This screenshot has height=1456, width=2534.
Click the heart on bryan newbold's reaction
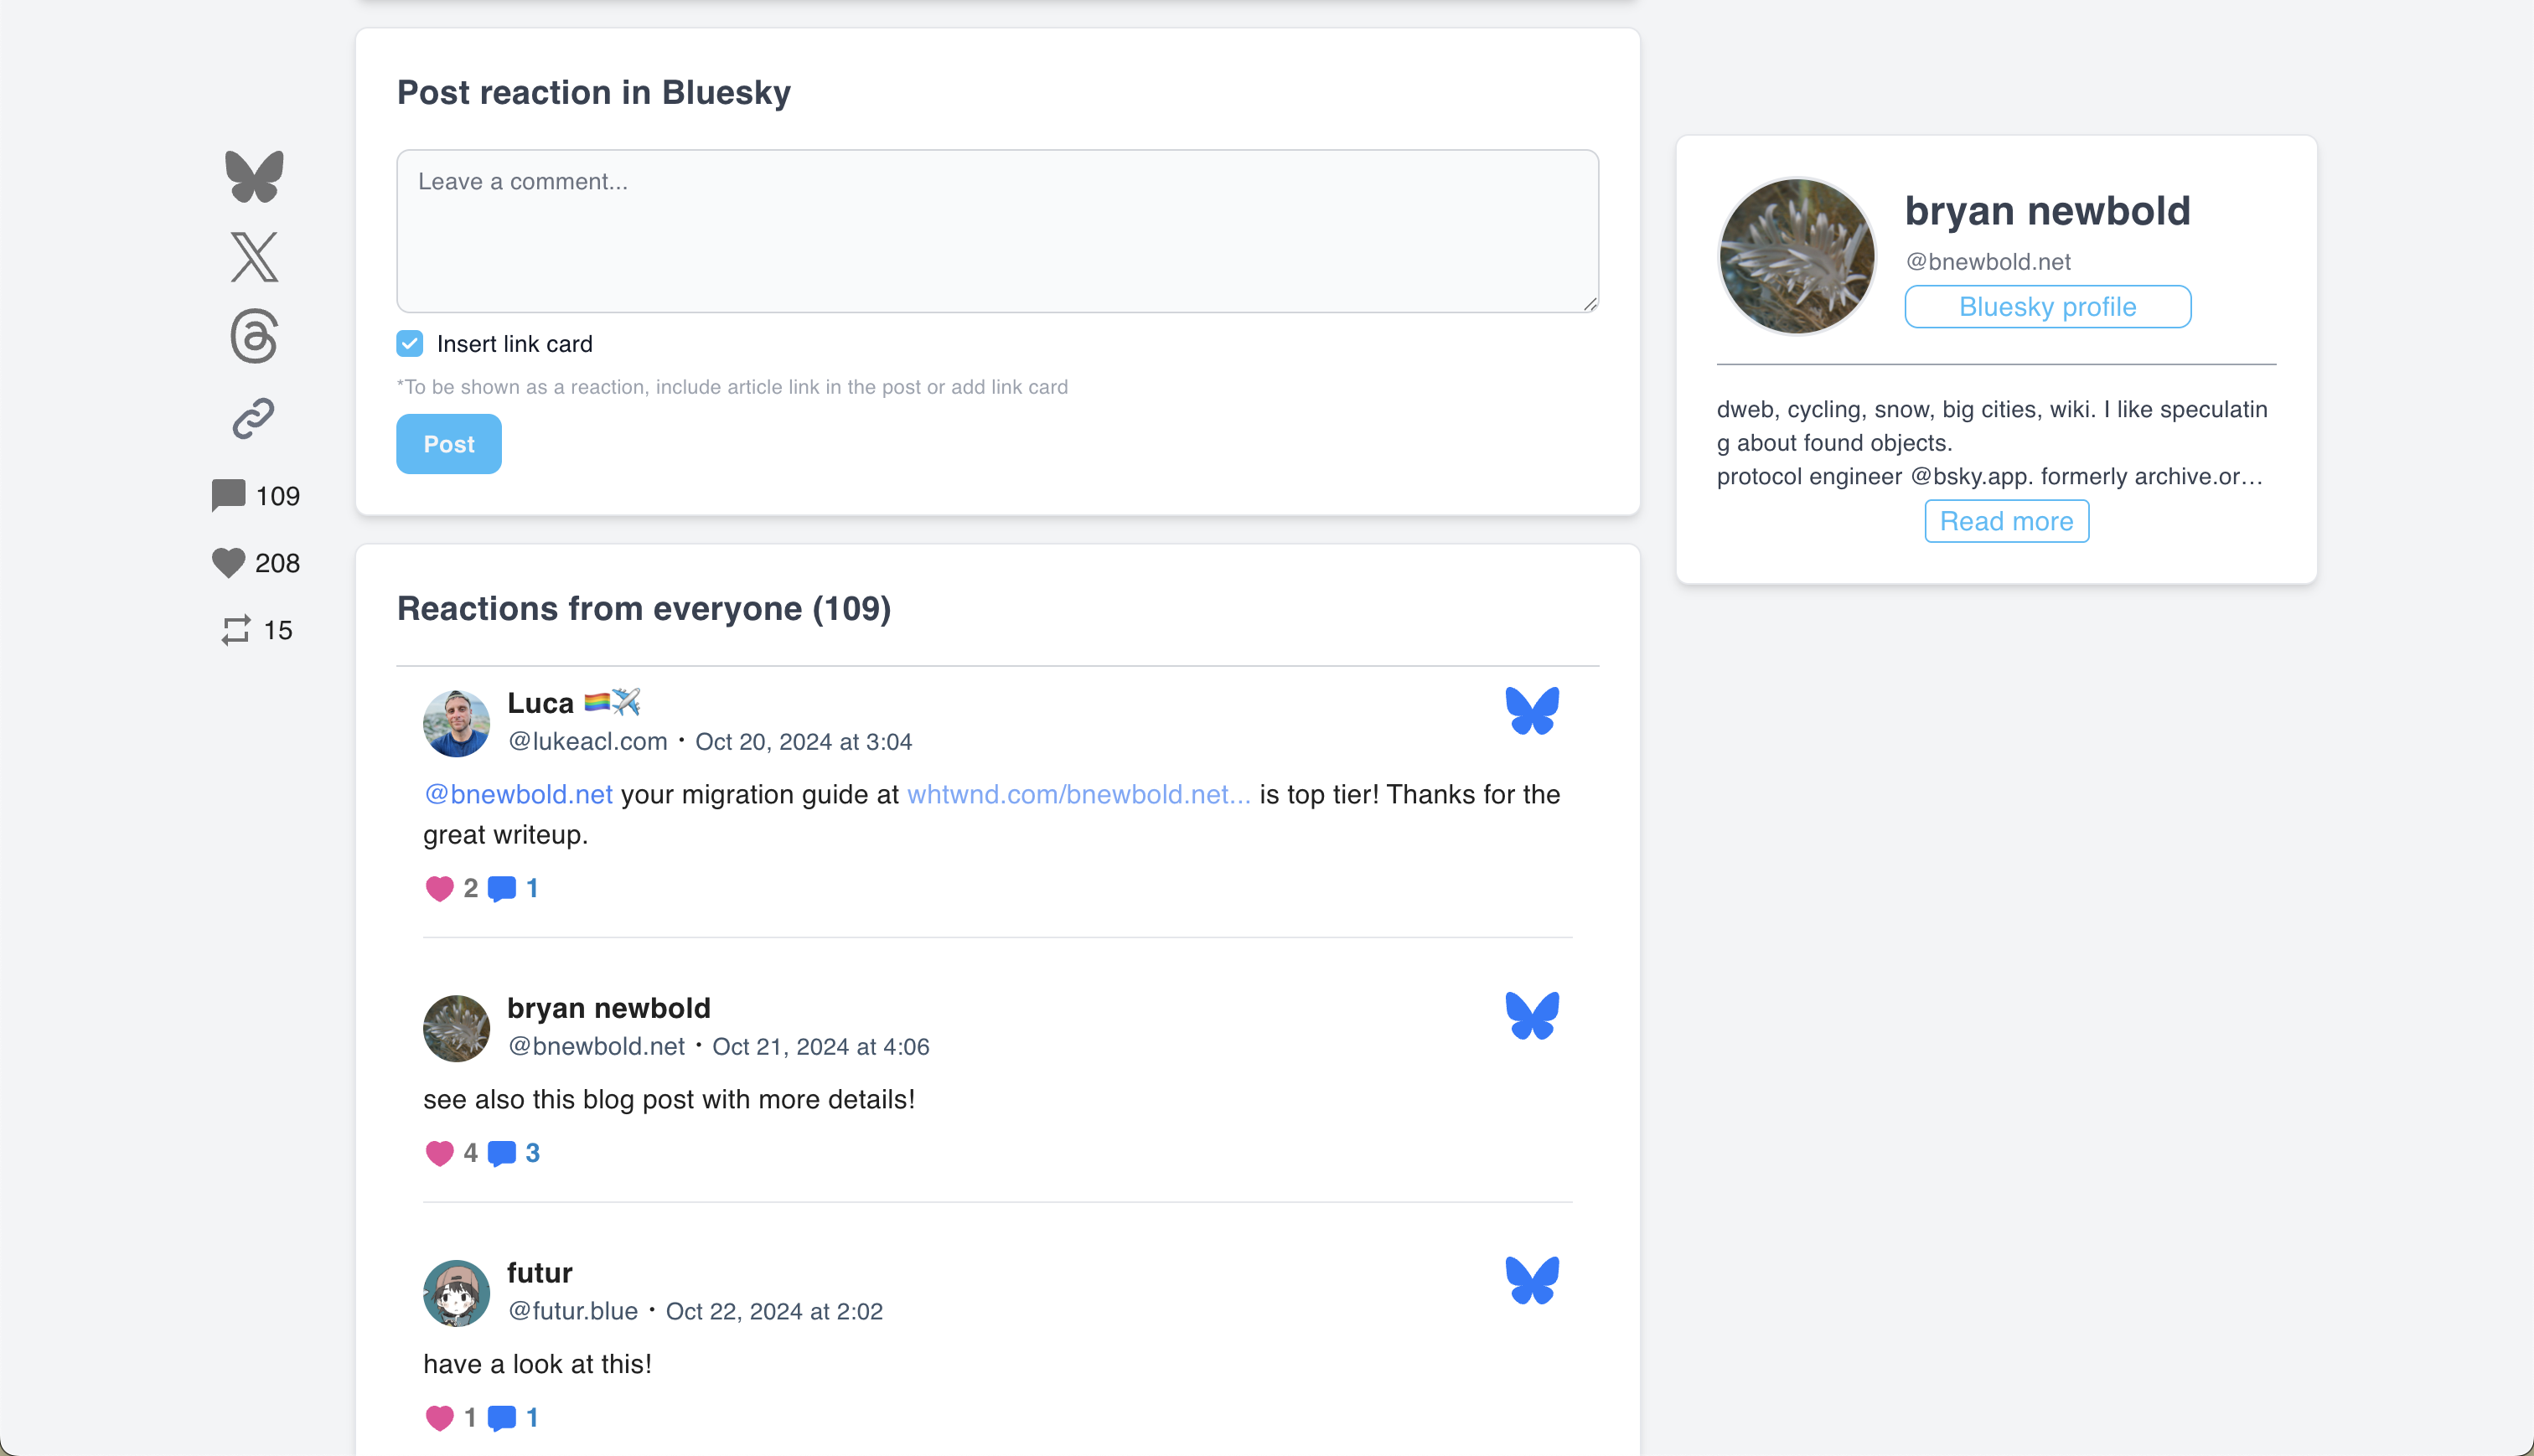click(439, 1153)
